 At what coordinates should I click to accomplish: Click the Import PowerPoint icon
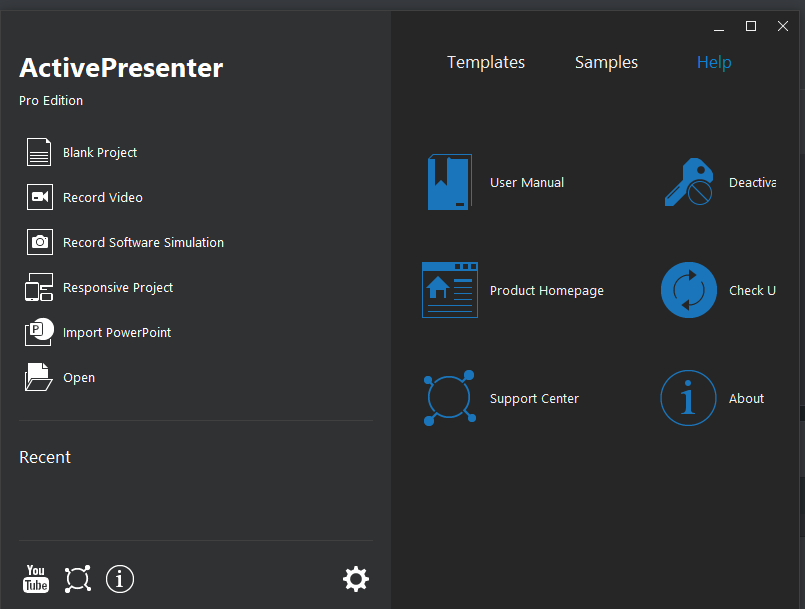[39, 332]
